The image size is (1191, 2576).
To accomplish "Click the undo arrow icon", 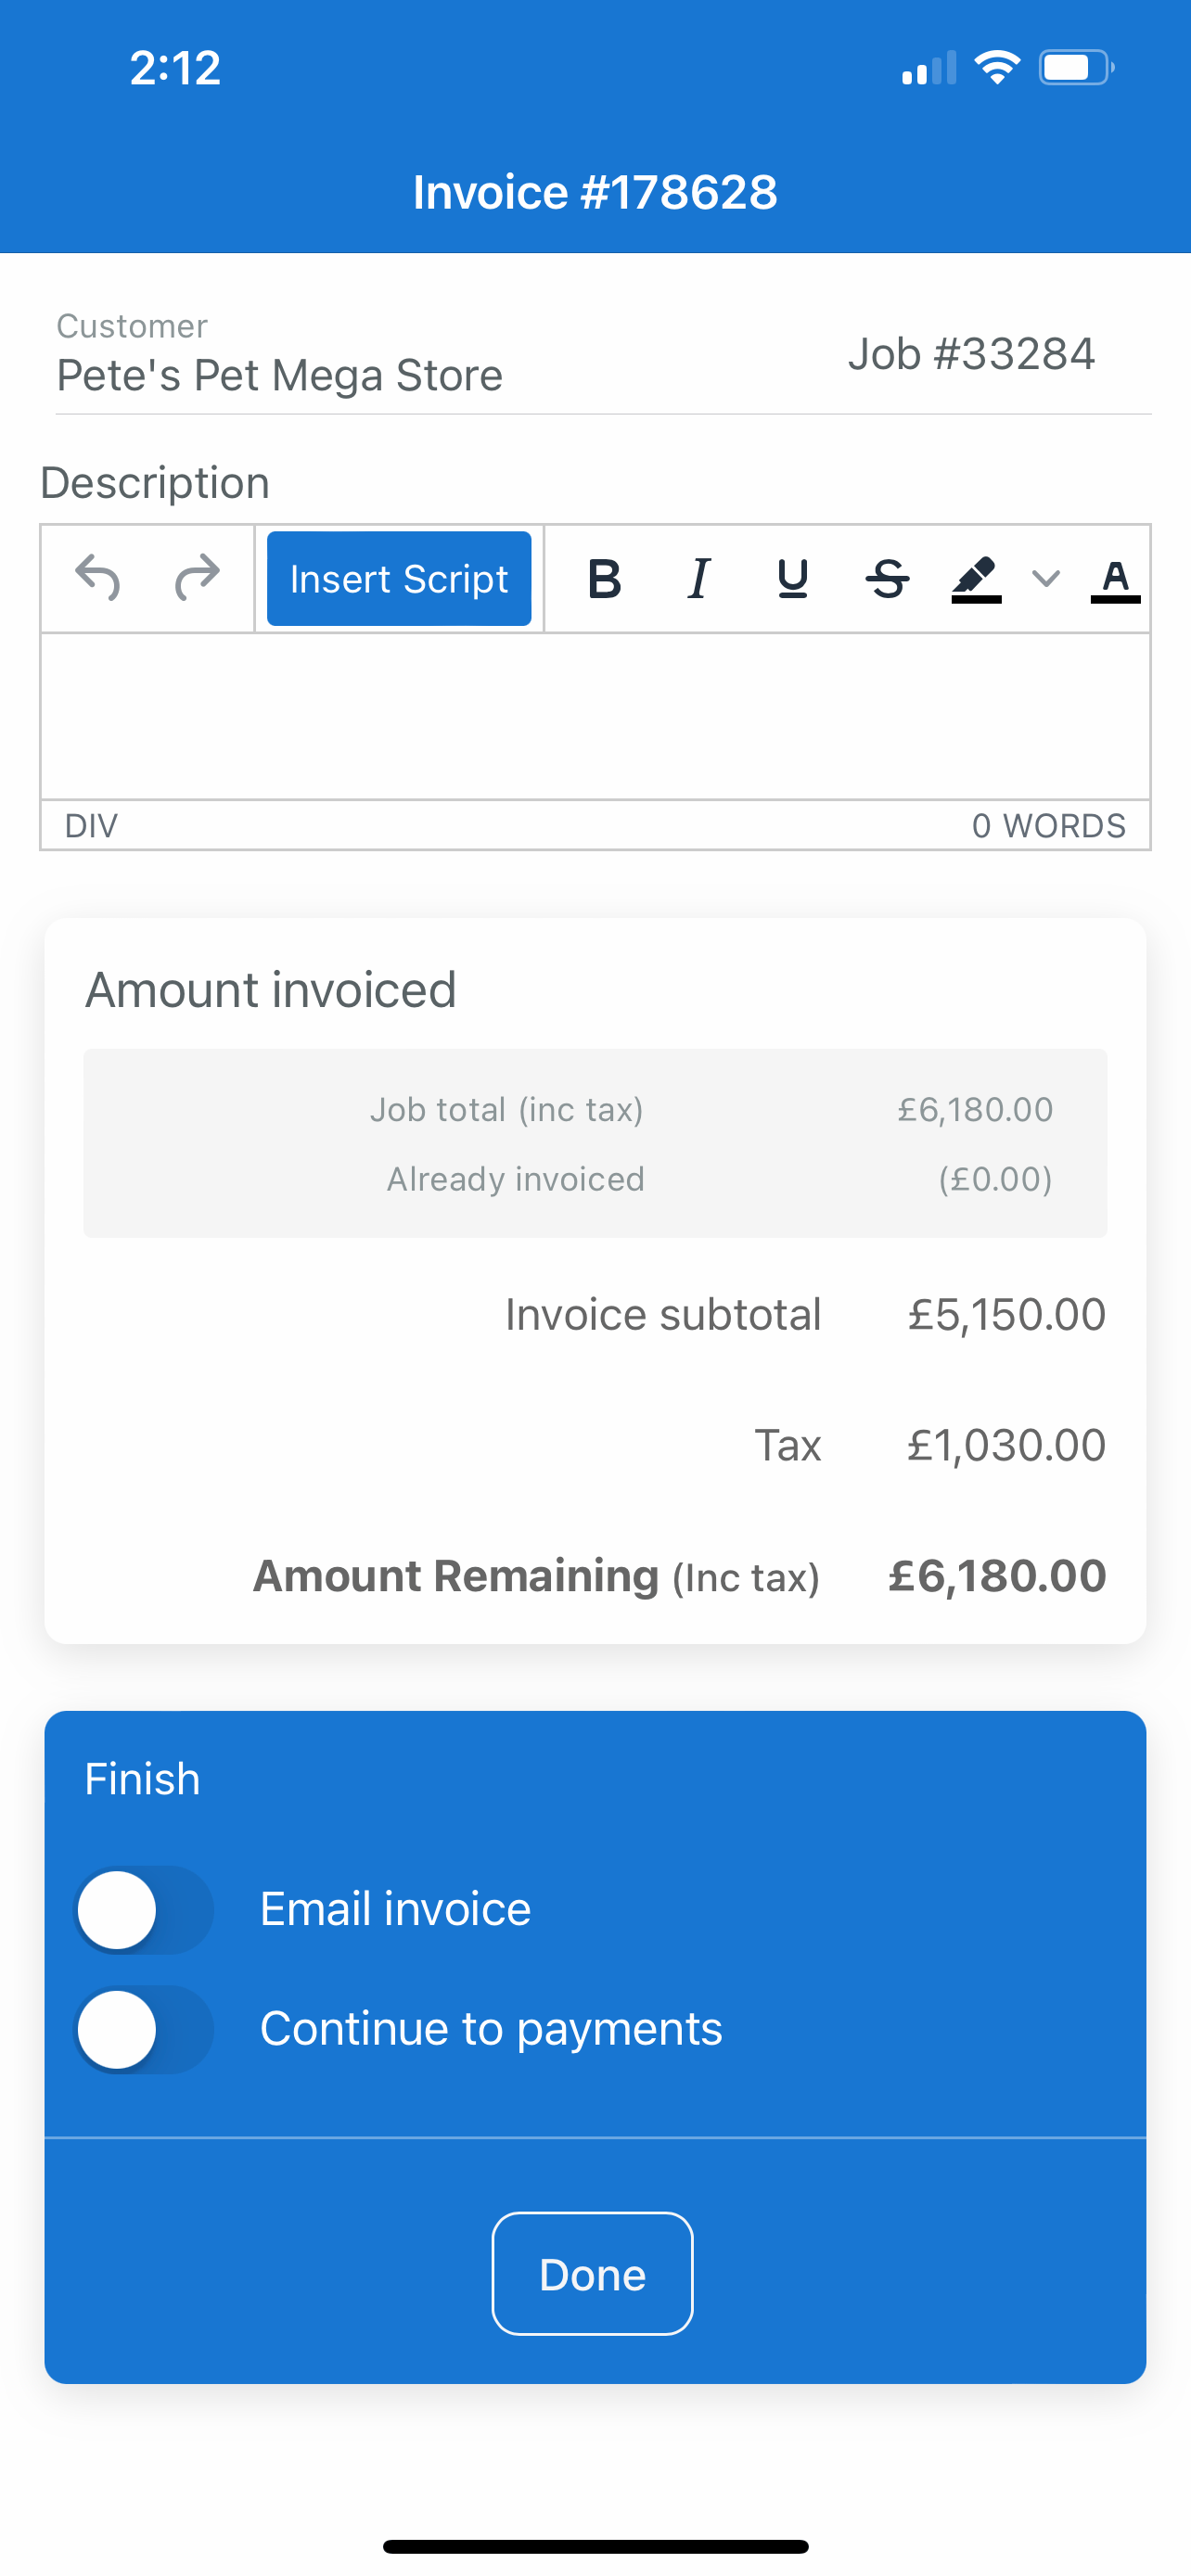I will pyautogui.click(x=98, y=578).
